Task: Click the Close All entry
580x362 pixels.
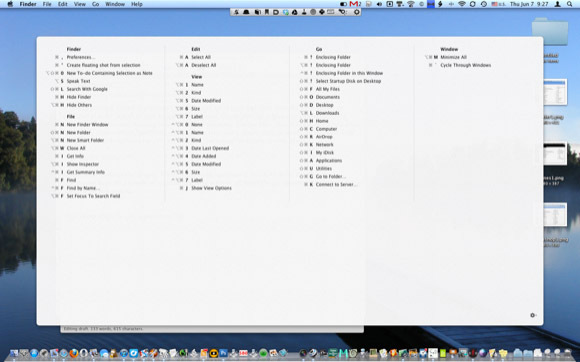Action: point(76,148)
